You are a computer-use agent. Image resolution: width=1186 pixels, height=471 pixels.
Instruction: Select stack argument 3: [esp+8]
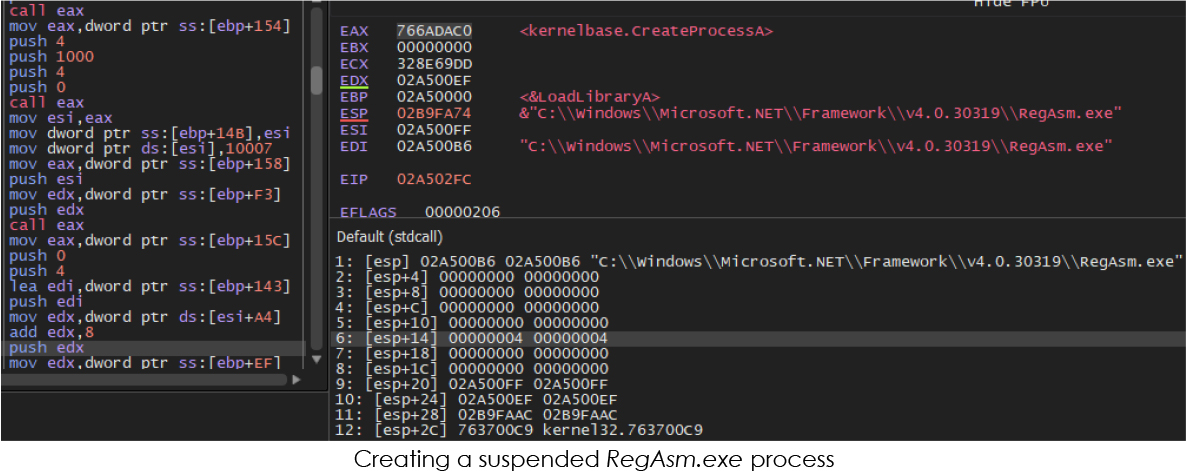(x=467, y=293)
